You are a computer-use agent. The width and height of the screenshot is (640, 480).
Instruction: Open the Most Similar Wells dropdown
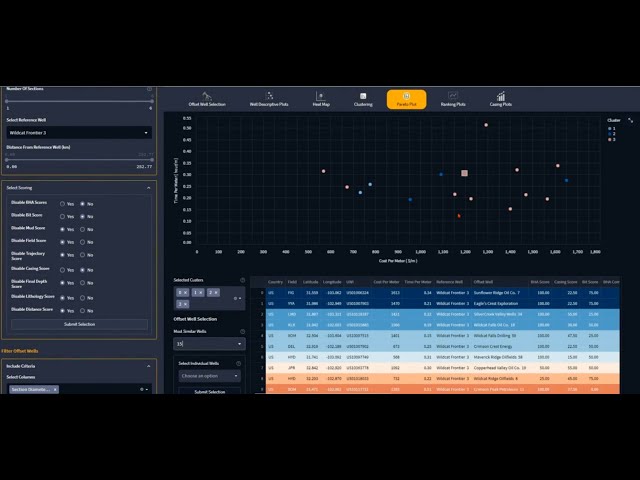tap(209, 344)
